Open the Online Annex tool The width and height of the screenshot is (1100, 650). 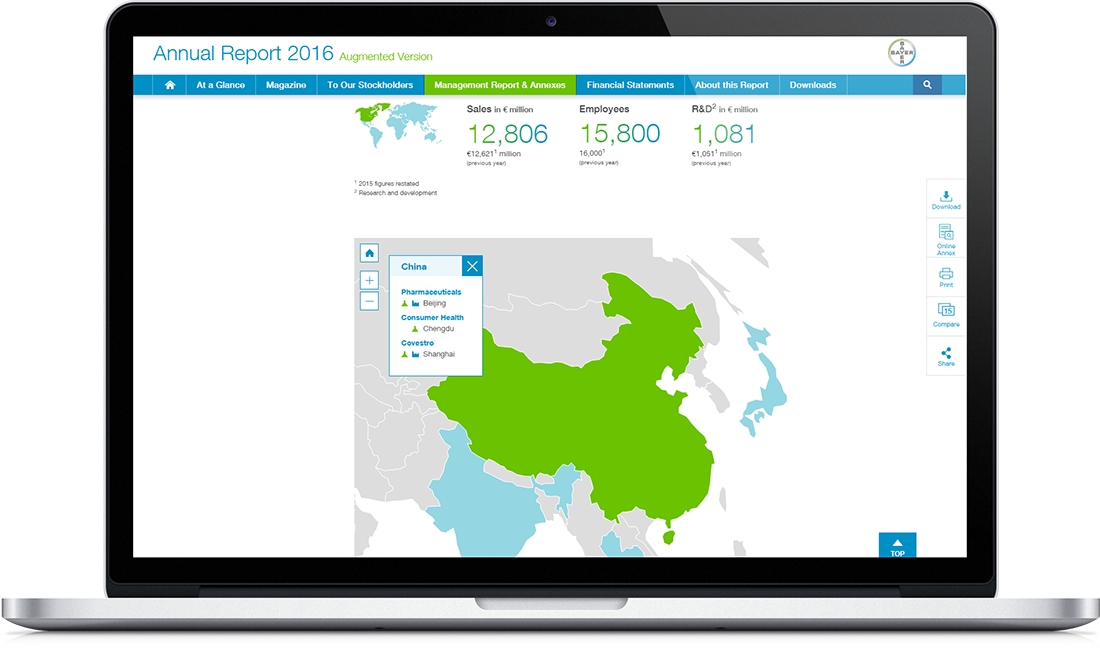946,239
